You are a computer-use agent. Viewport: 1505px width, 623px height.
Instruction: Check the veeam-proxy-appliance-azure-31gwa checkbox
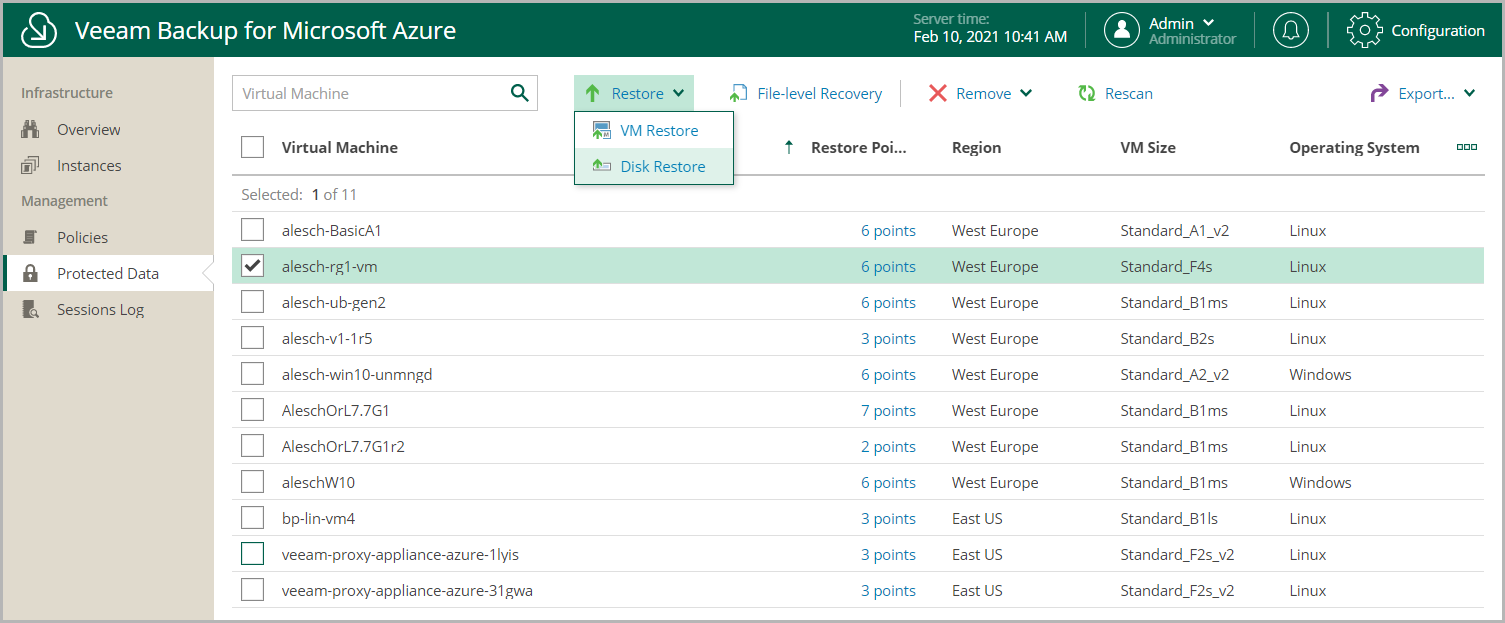(253, 590)
